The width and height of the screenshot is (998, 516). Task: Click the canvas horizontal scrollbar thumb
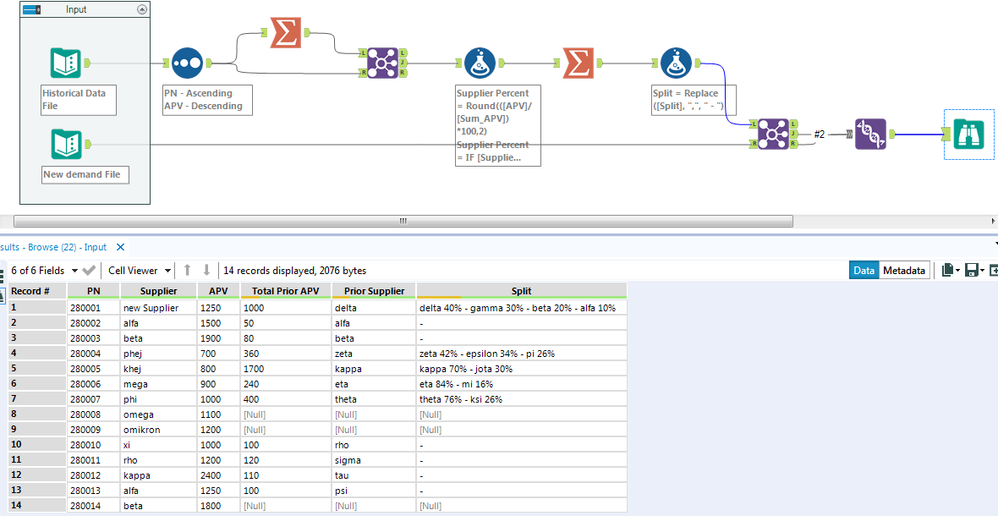click(x=402, y=221)
